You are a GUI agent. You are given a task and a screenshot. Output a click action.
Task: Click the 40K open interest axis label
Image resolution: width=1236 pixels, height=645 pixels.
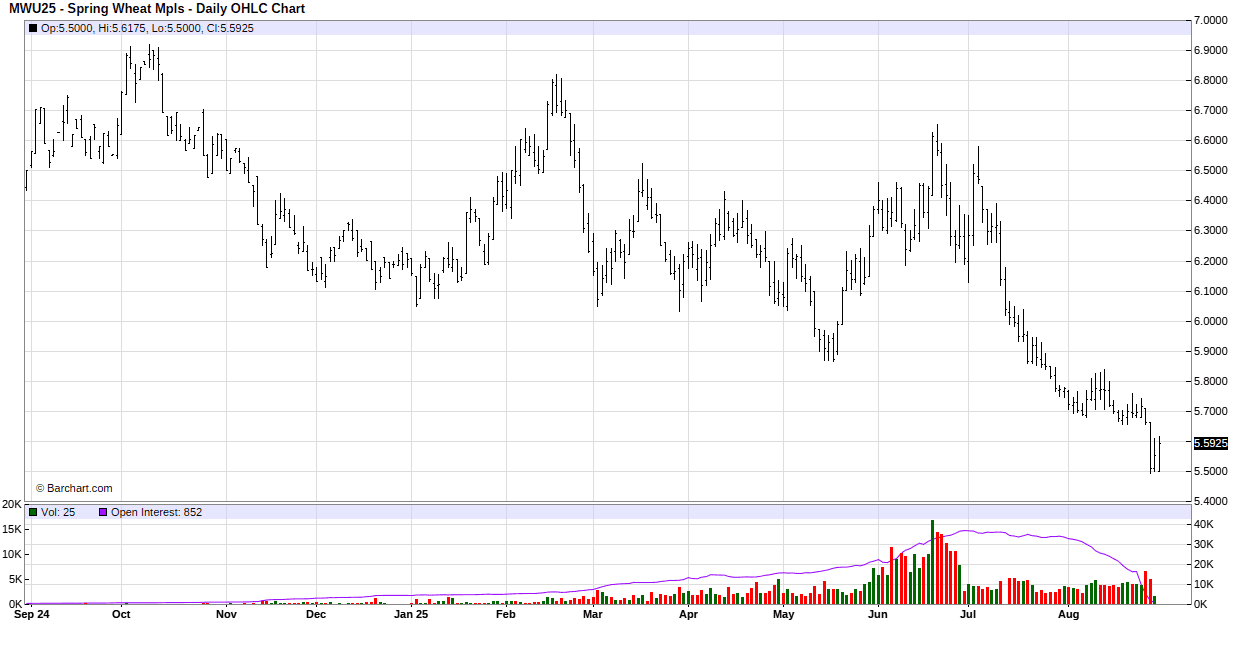point(1204,524)
